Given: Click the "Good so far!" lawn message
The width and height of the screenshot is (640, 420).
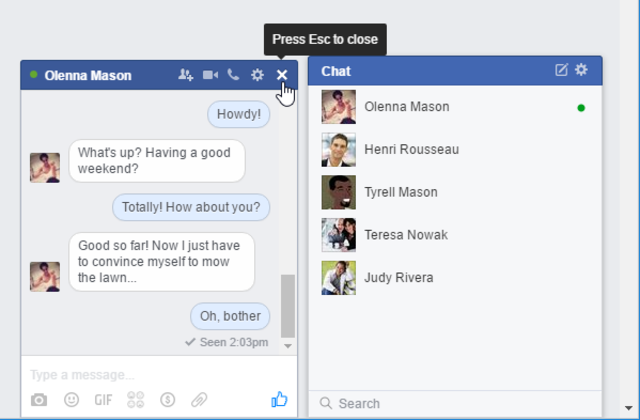Looking at the screenshot, I should 162,262.
